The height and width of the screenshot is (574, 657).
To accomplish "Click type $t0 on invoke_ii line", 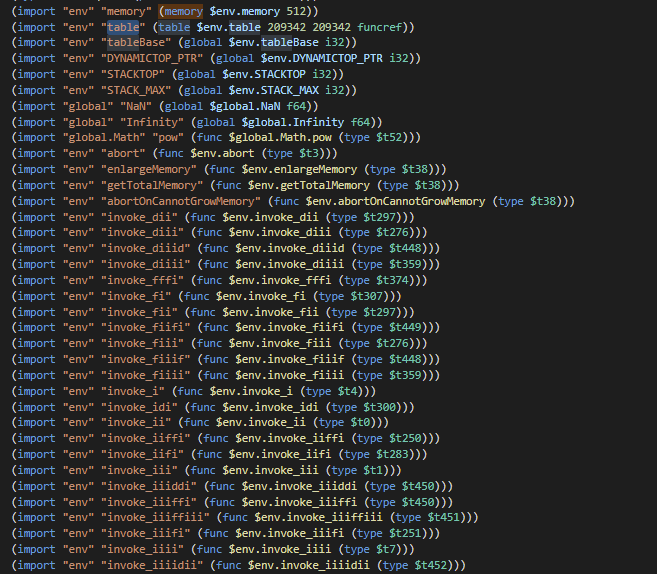I will click(x=361, y=423).
